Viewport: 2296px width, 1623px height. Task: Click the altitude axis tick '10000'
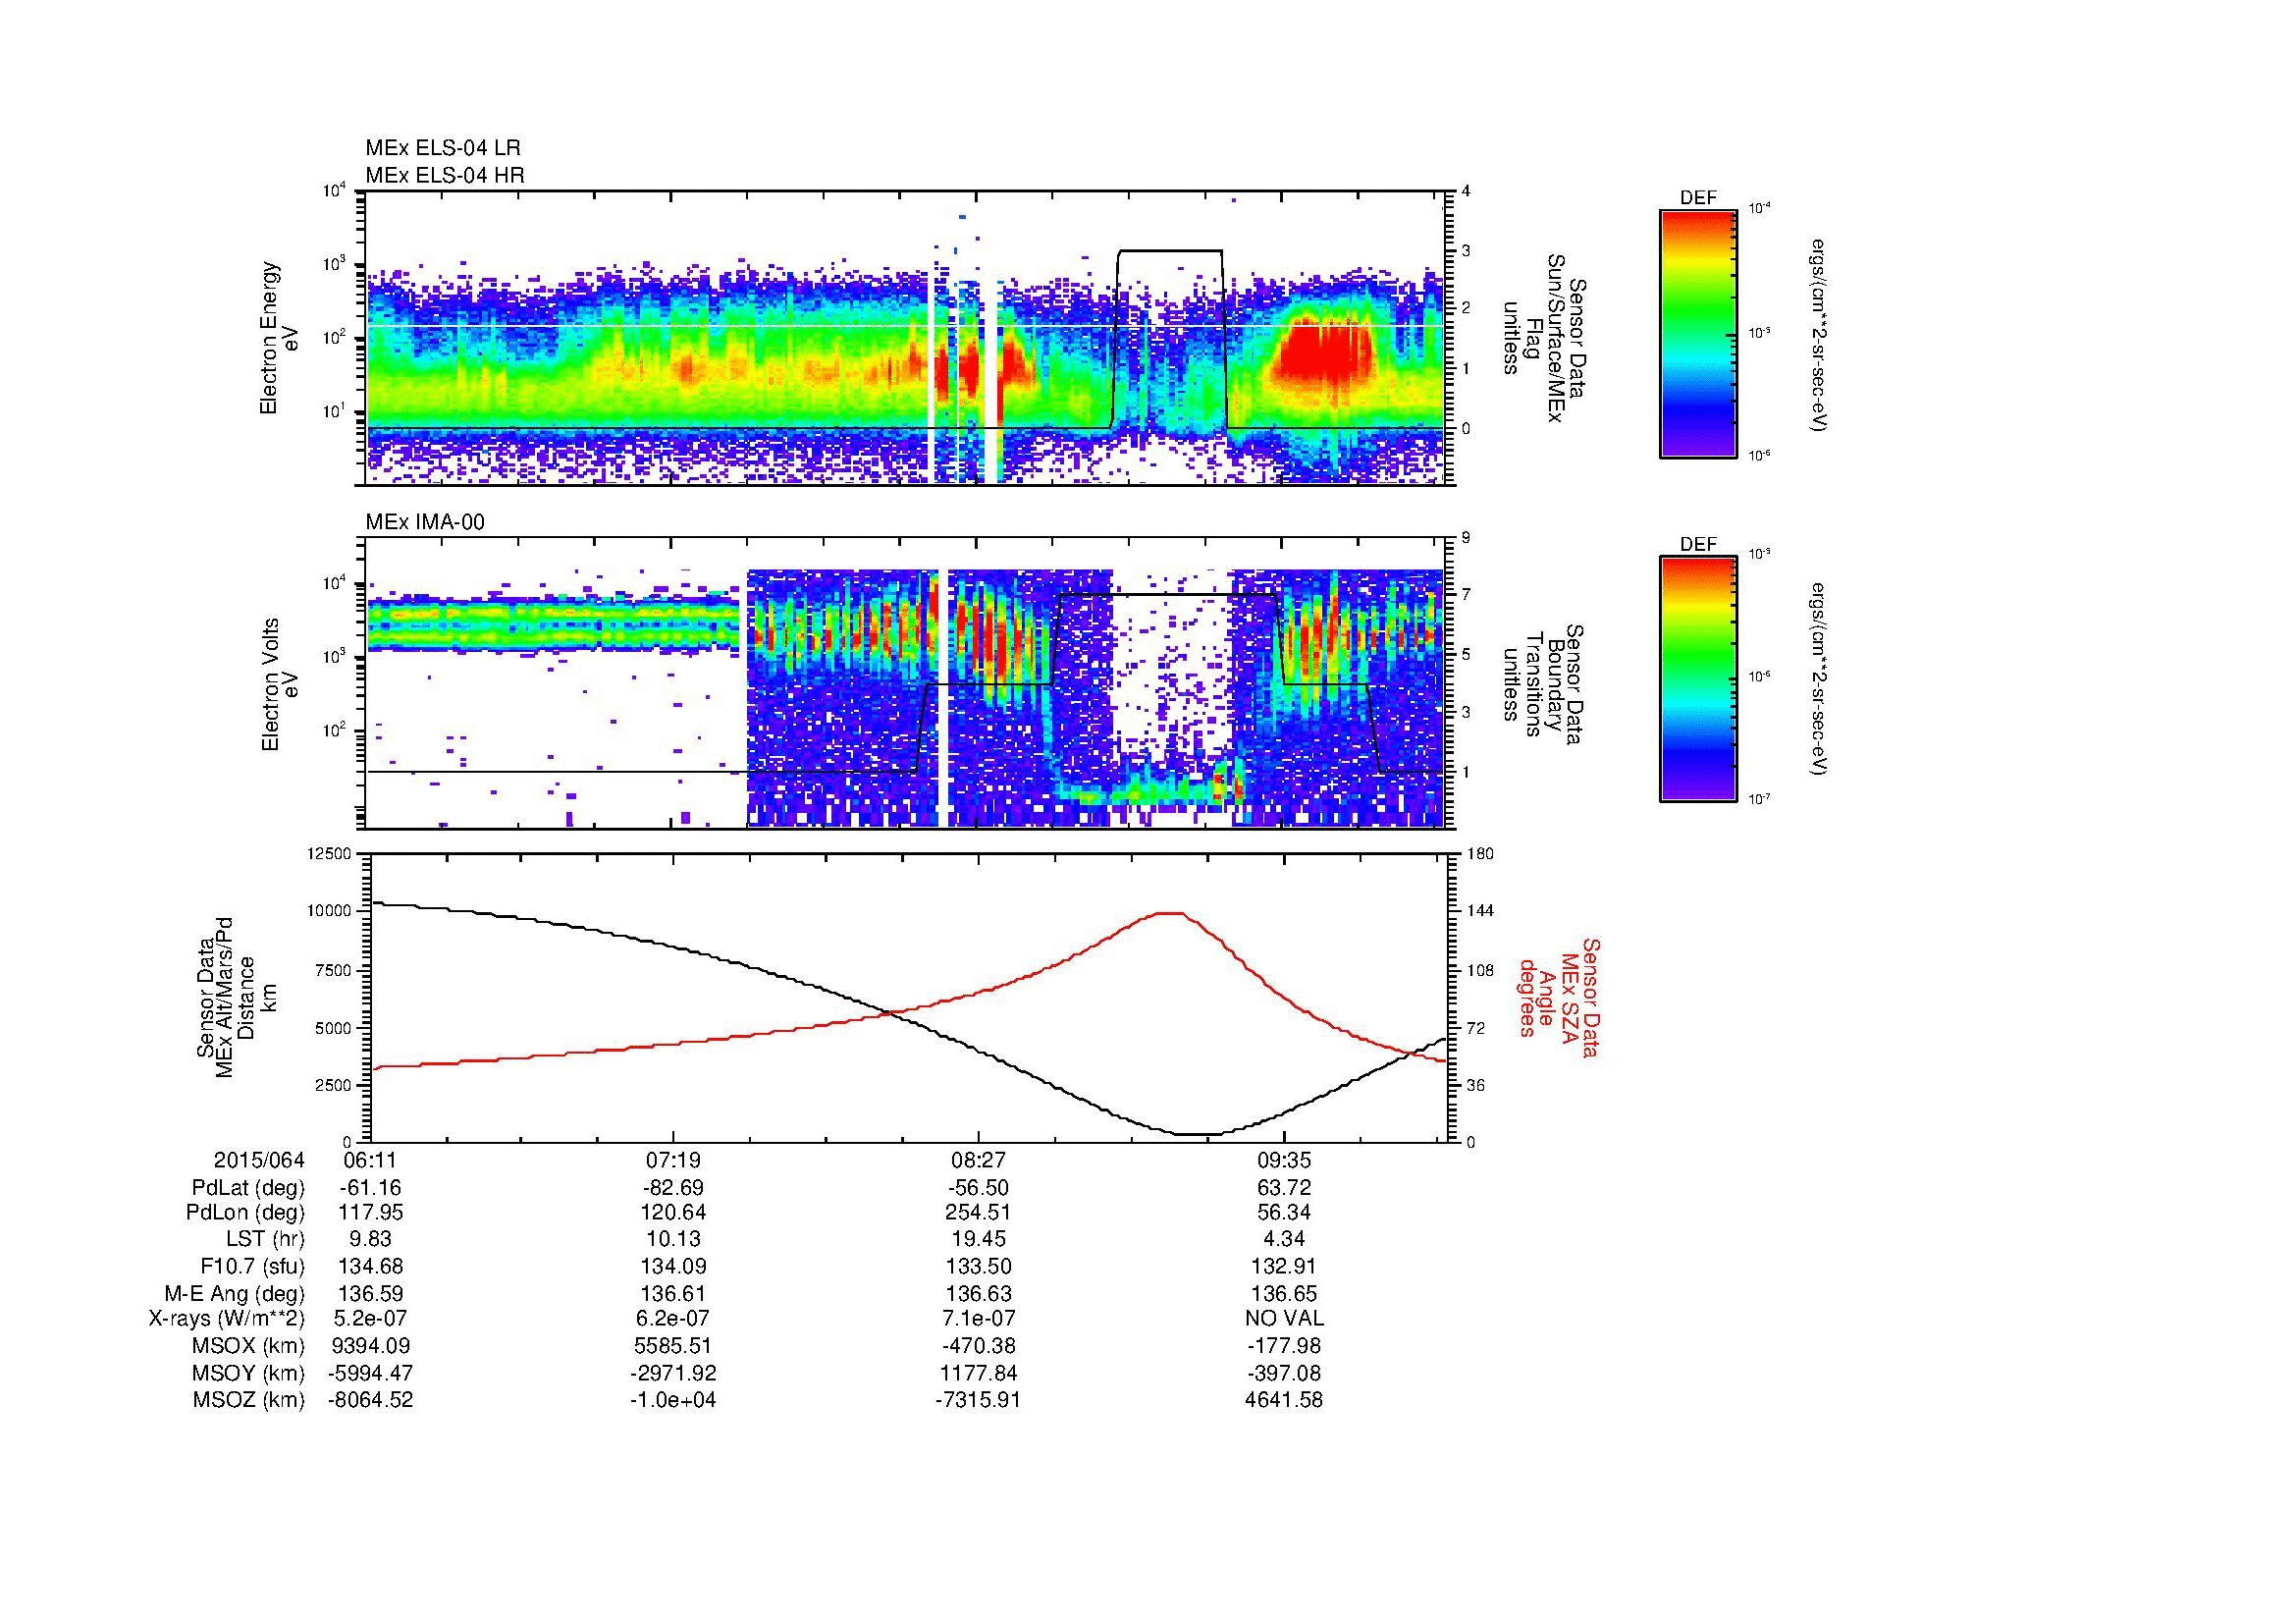pos(331,911)
